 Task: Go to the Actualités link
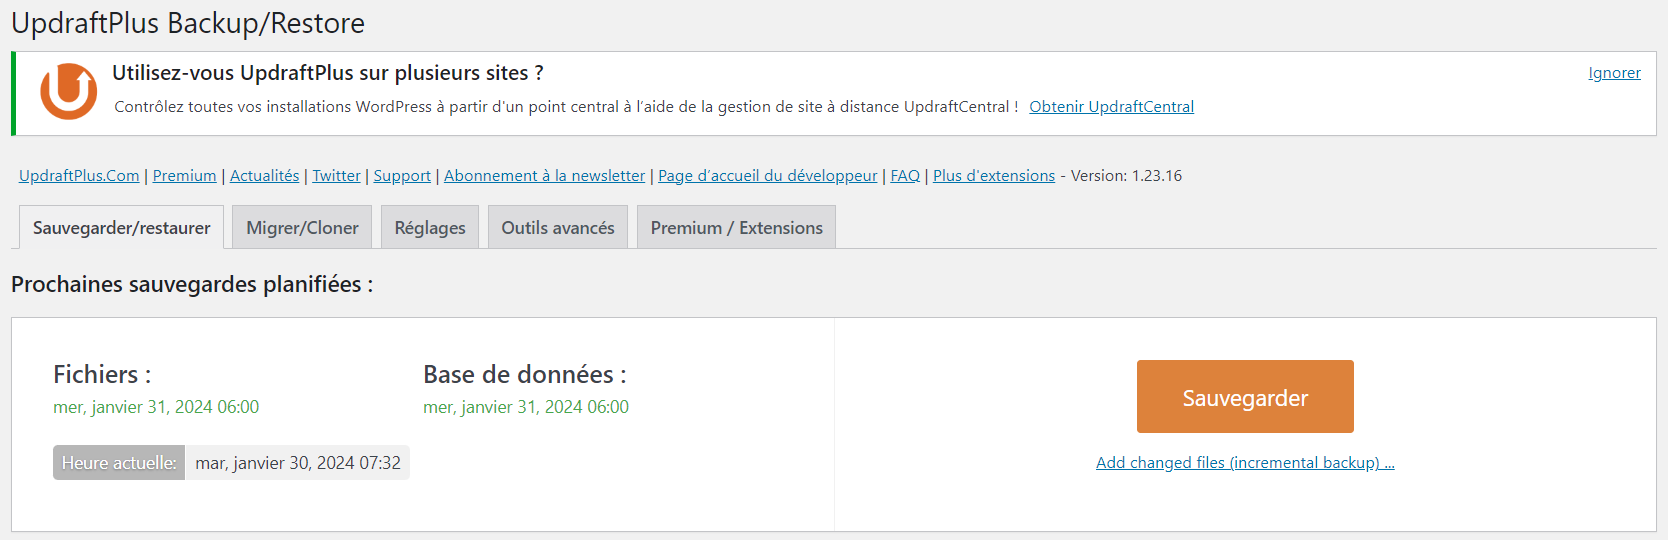click(264, 176)
